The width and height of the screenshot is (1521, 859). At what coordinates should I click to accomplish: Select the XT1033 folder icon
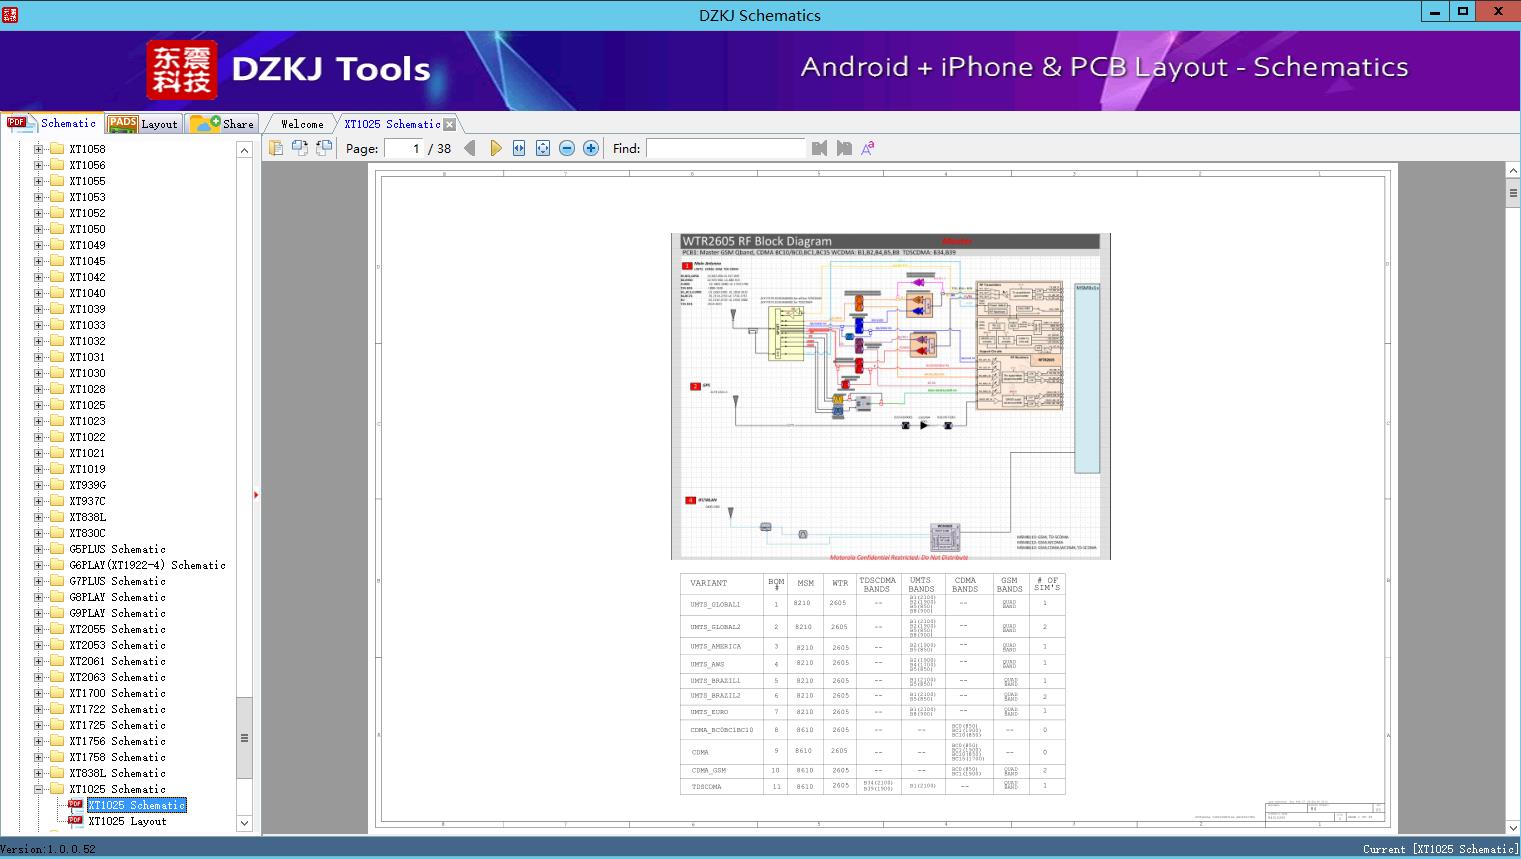[x=57, y=325]
